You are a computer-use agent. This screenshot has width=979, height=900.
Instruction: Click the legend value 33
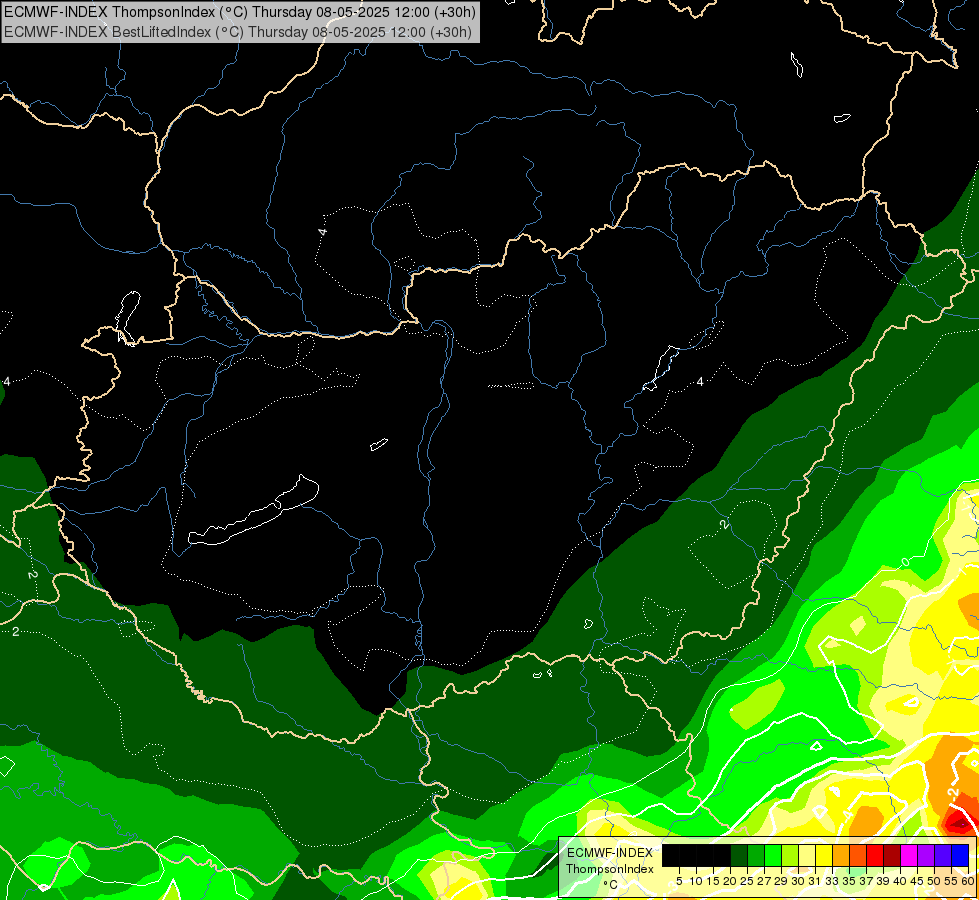click(x=832, y=881)
